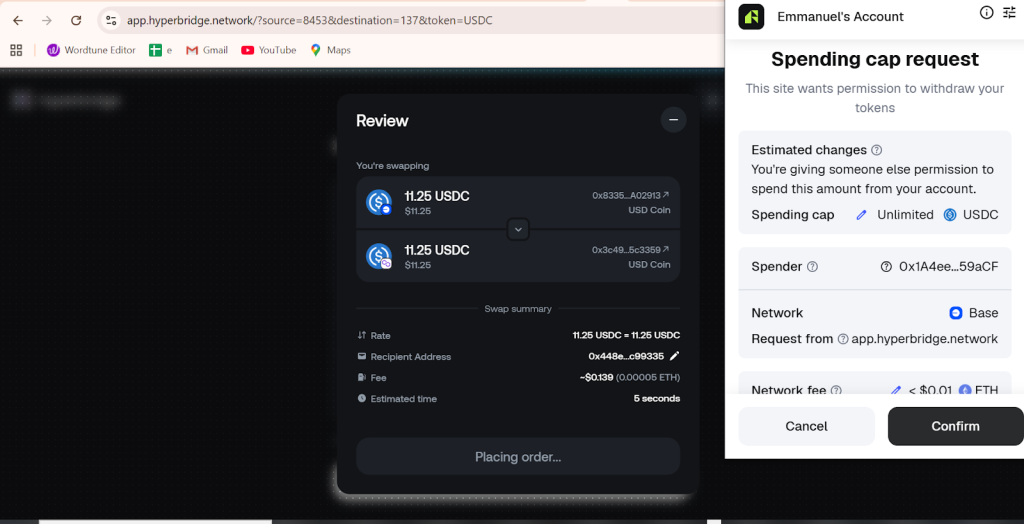Click the Rate swap arrows icon
The image size is (1024, 524).
point(362,335)
